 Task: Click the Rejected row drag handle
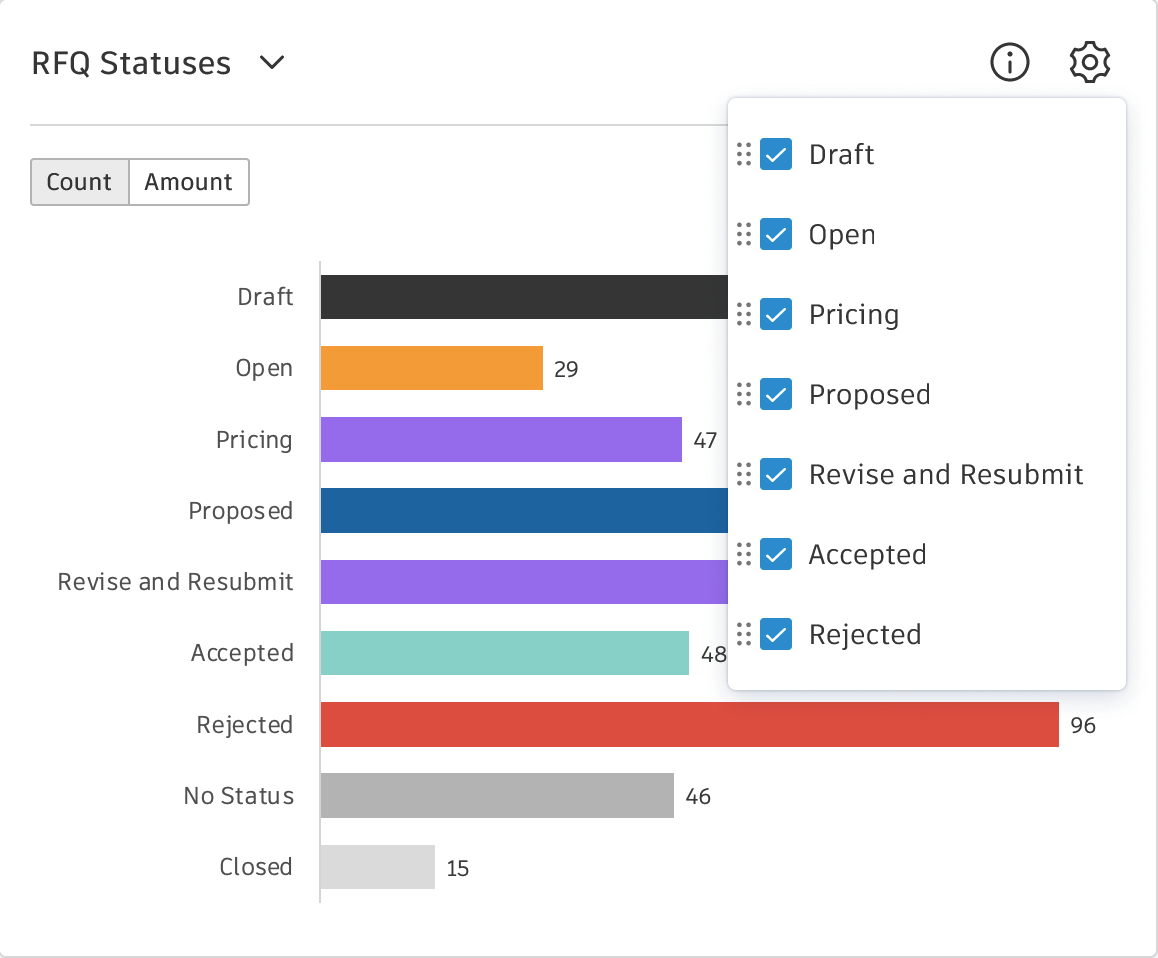(x=743, y=634)
